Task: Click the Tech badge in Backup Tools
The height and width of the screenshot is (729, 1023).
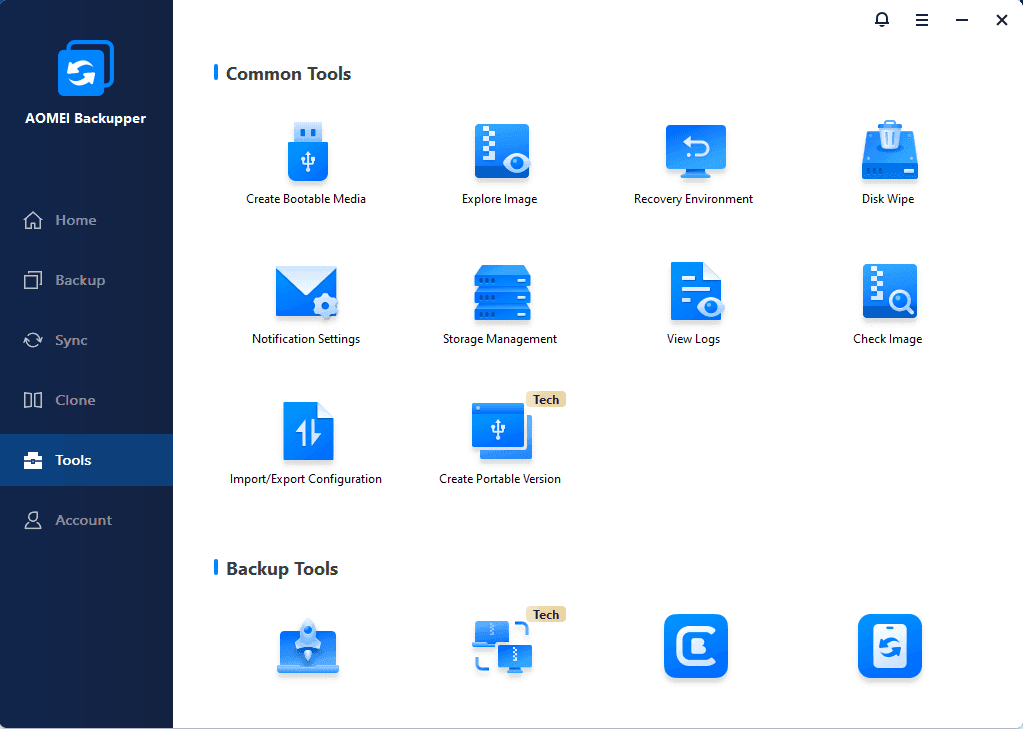Action: 546,615
